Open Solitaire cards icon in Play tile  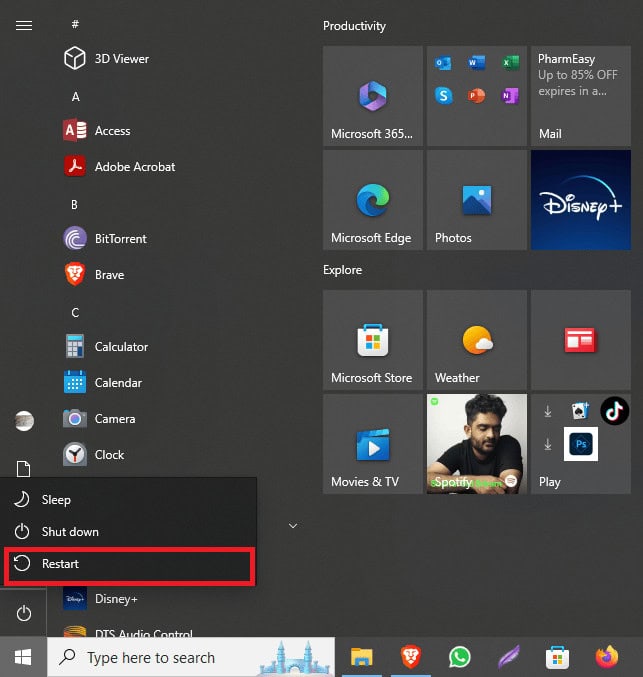click(x=580, y=411)
